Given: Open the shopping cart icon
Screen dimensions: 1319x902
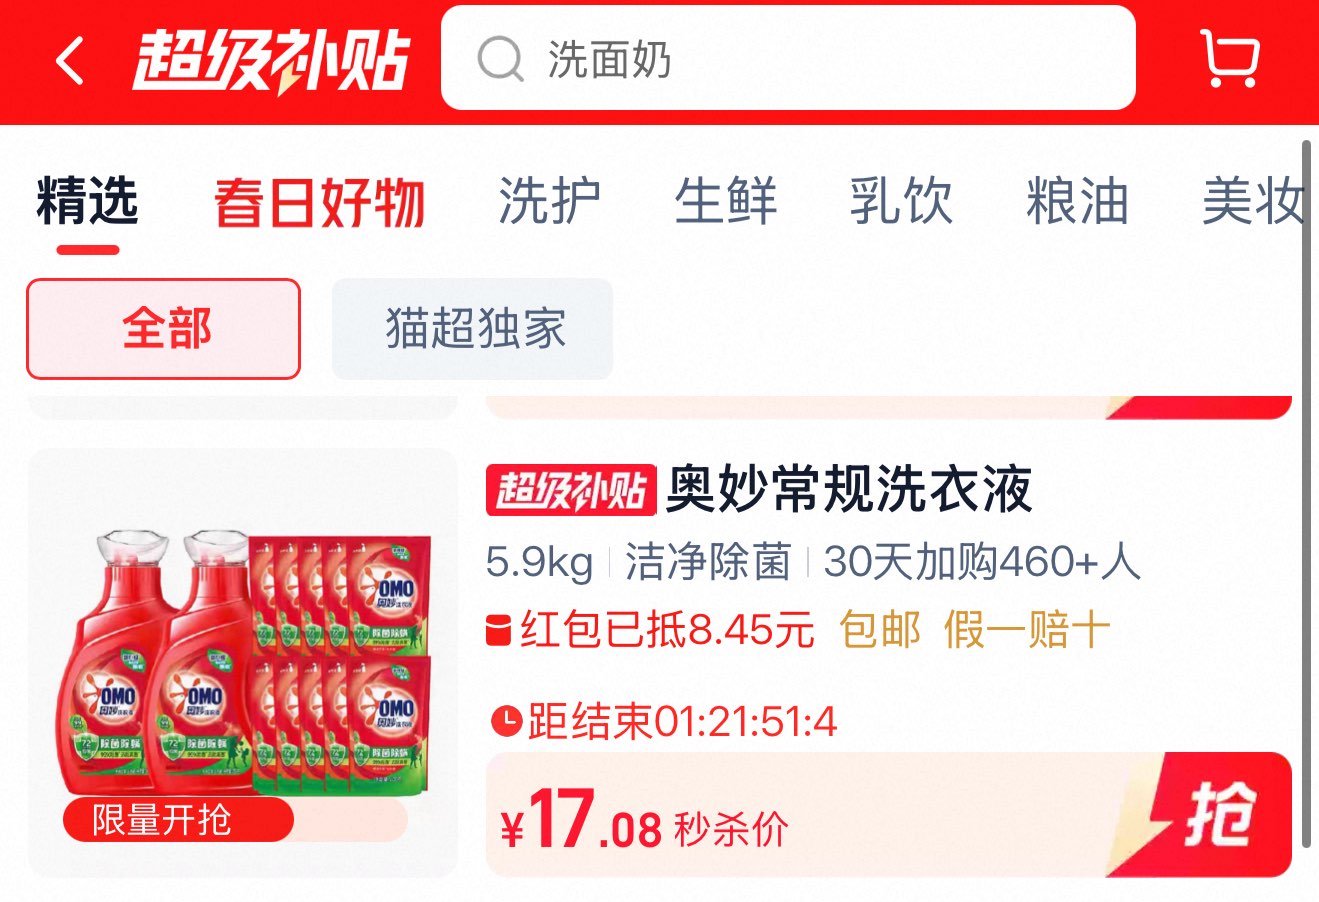Looking at the screenshot, I should [1229, 58].
